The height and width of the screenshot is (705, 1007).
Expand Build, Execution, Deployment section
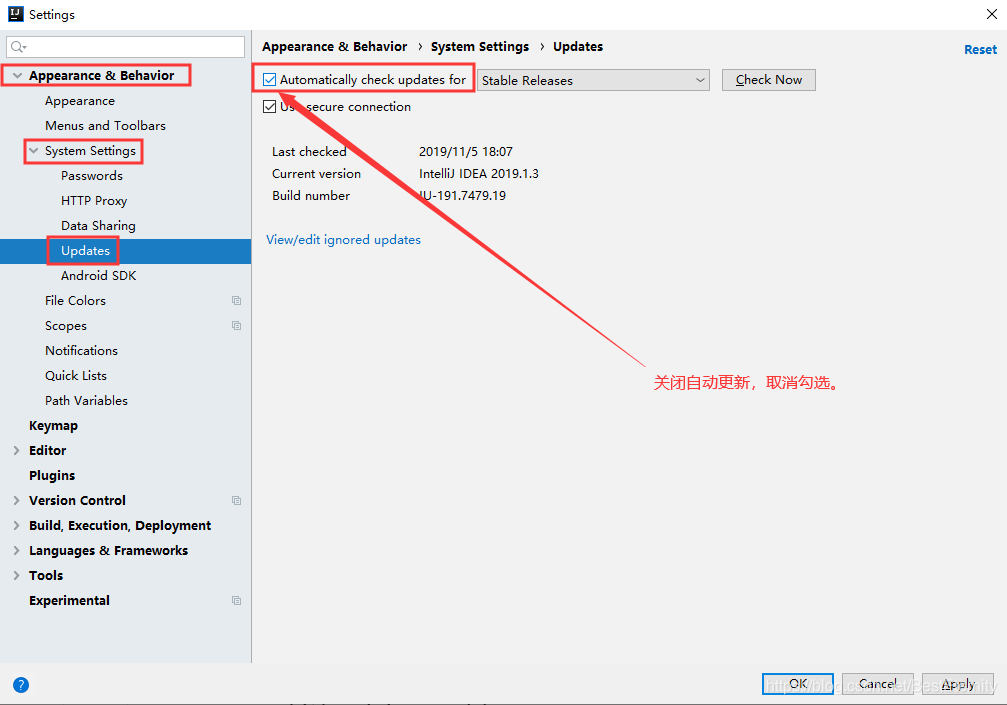pyautogui.click(x=17, y=525)
